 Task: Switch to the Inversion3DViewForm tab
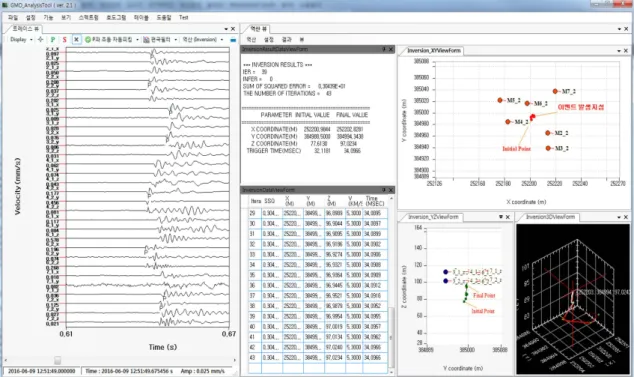(550, 217)
